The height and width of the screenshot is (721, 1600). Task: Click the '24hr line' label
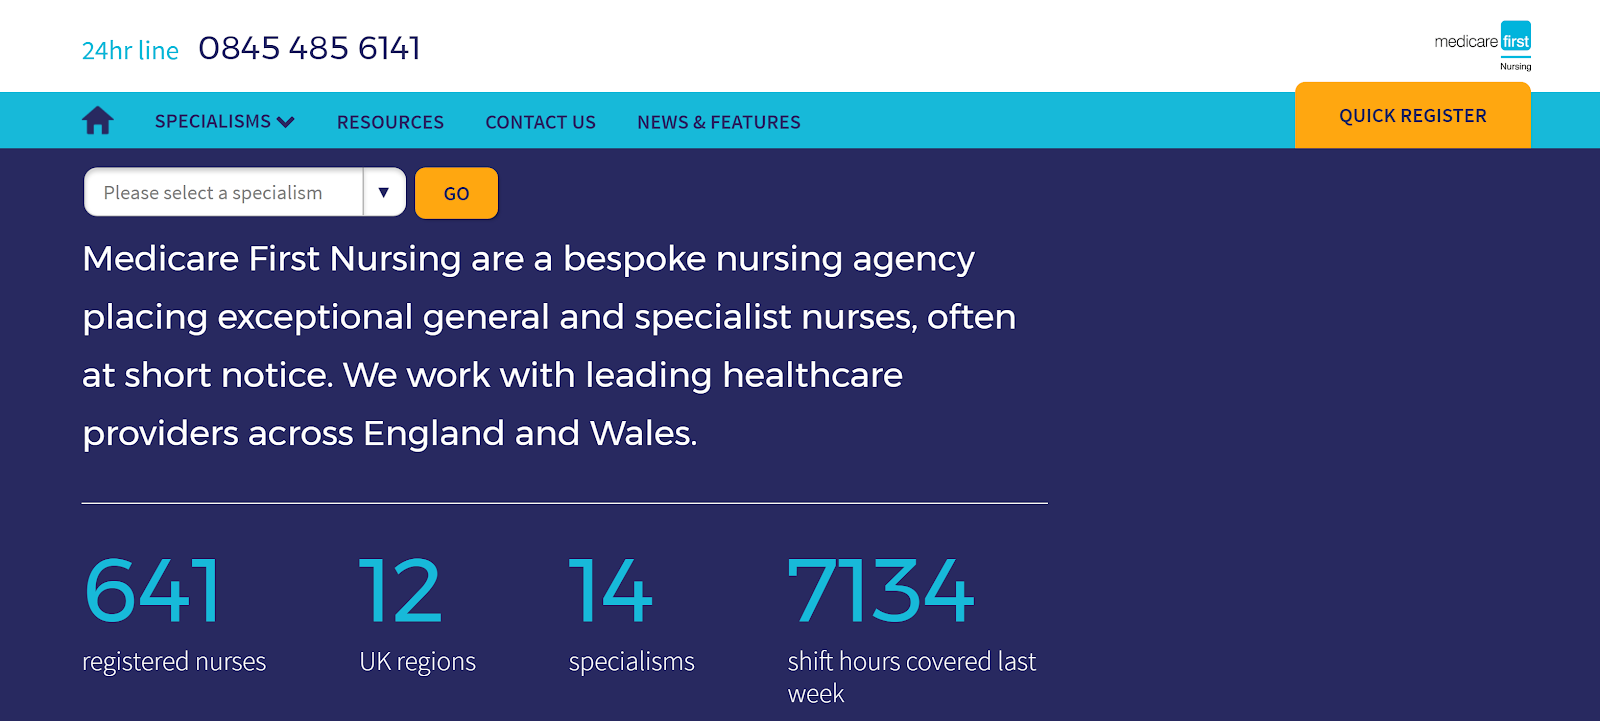130,50
